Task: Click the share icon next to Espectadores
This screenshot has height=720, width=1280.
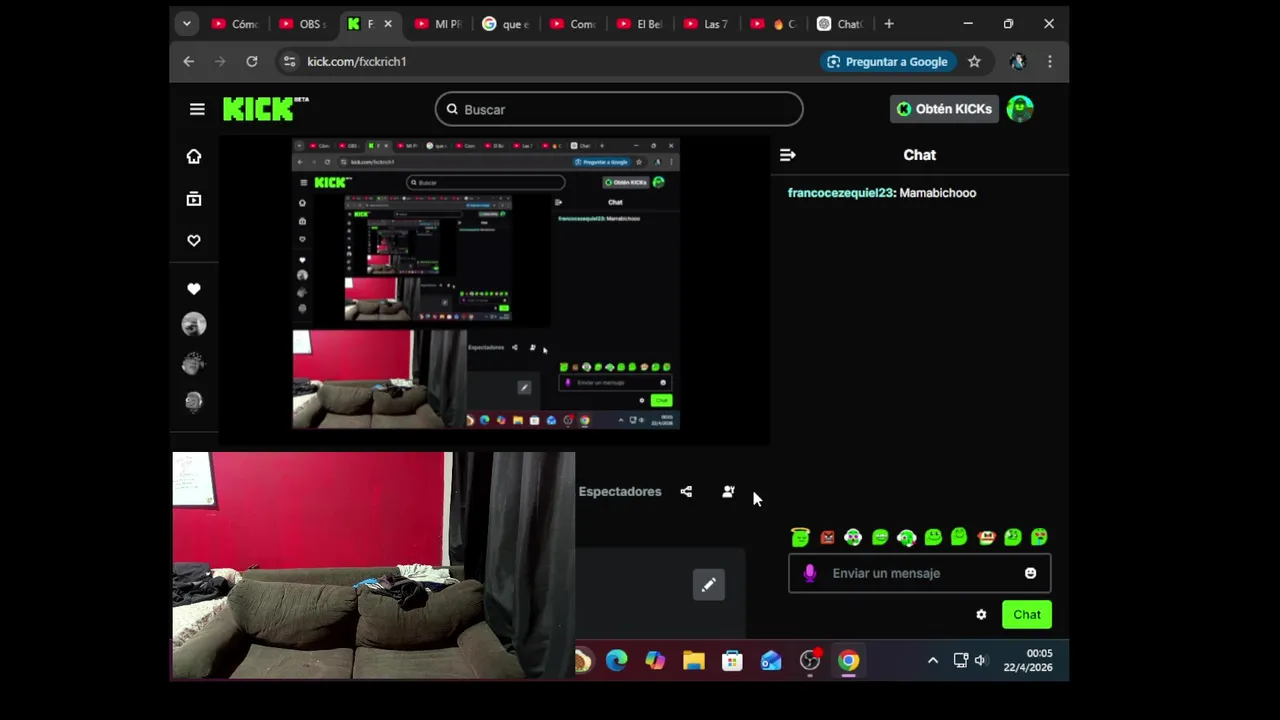Action: 686,491
